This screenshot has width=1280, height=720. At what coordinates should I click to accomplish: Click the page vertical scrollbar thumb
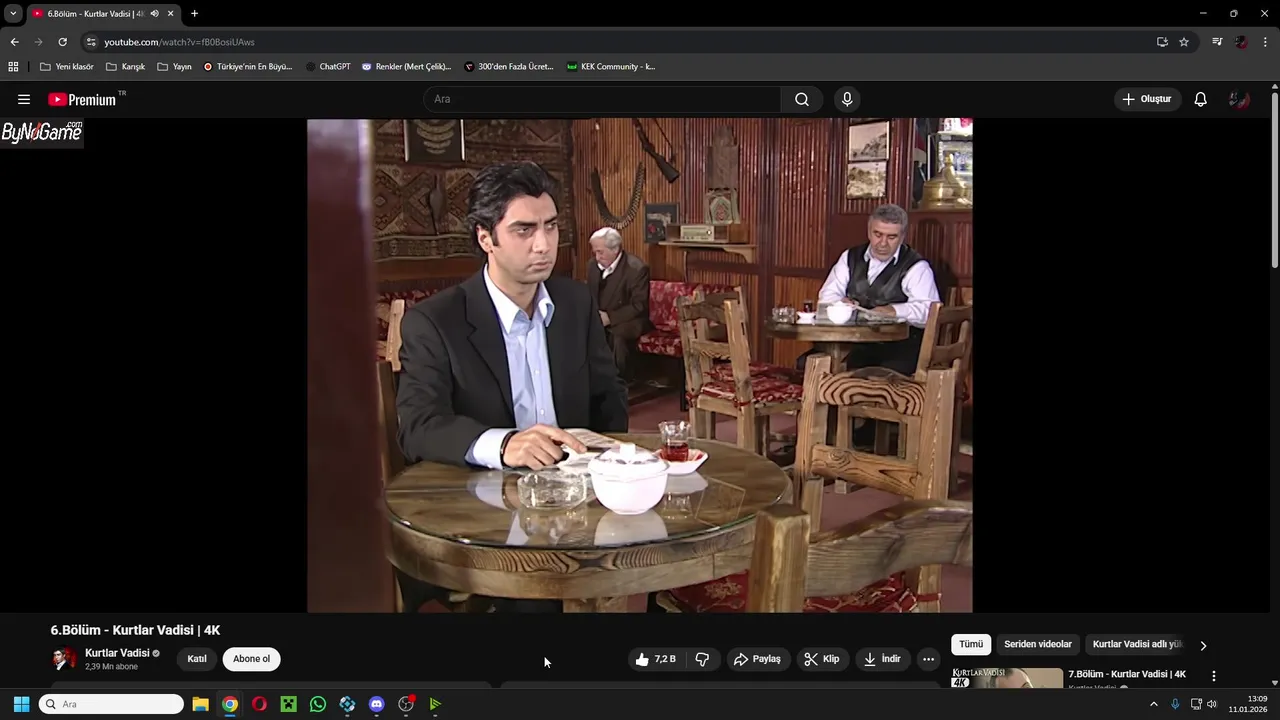tap(1274, 180)
